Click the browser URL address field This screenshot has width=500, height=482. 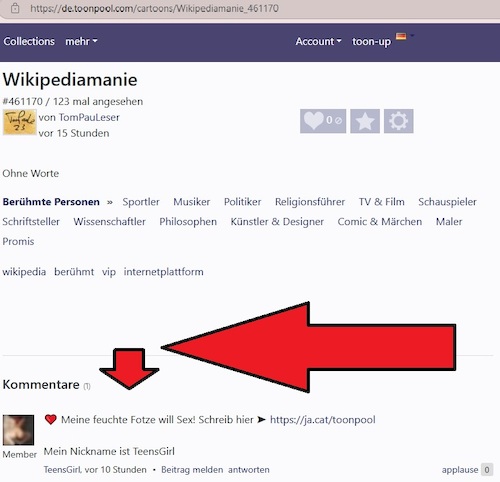coord(154,8)
